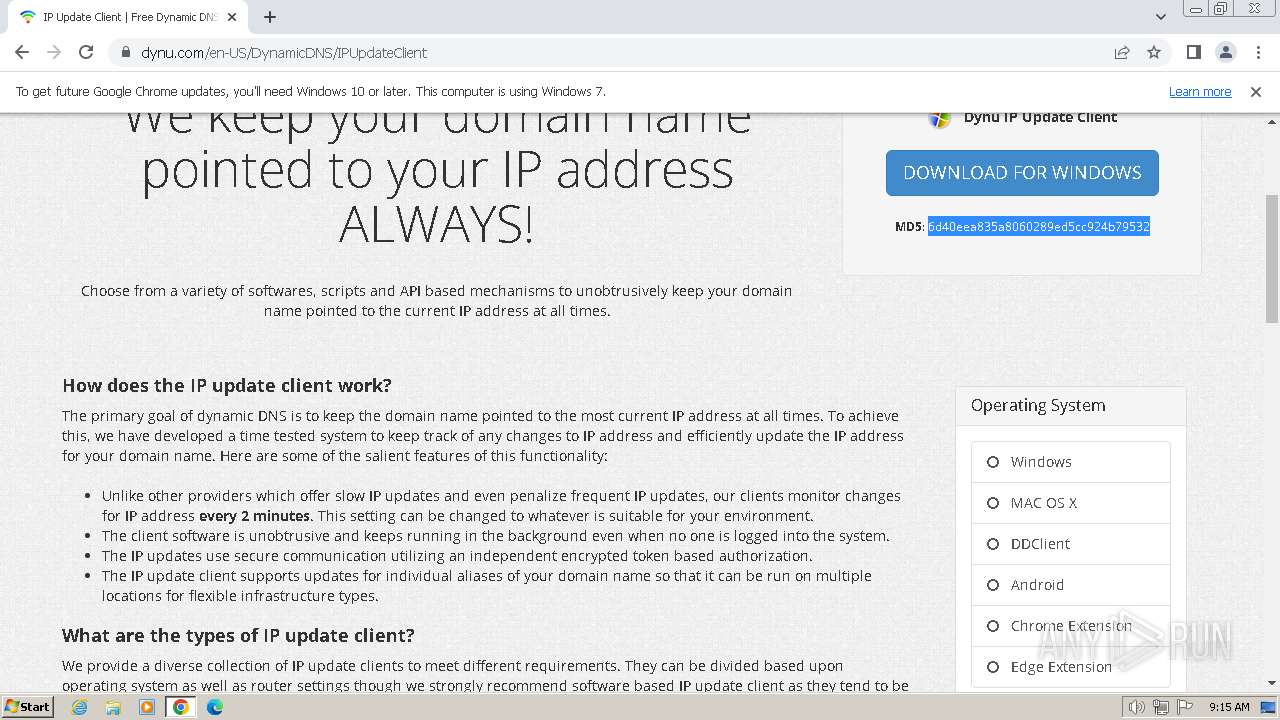The image size is (1280, 720).
Task: Select the Edge Extension option
Action: (1071, 667)
